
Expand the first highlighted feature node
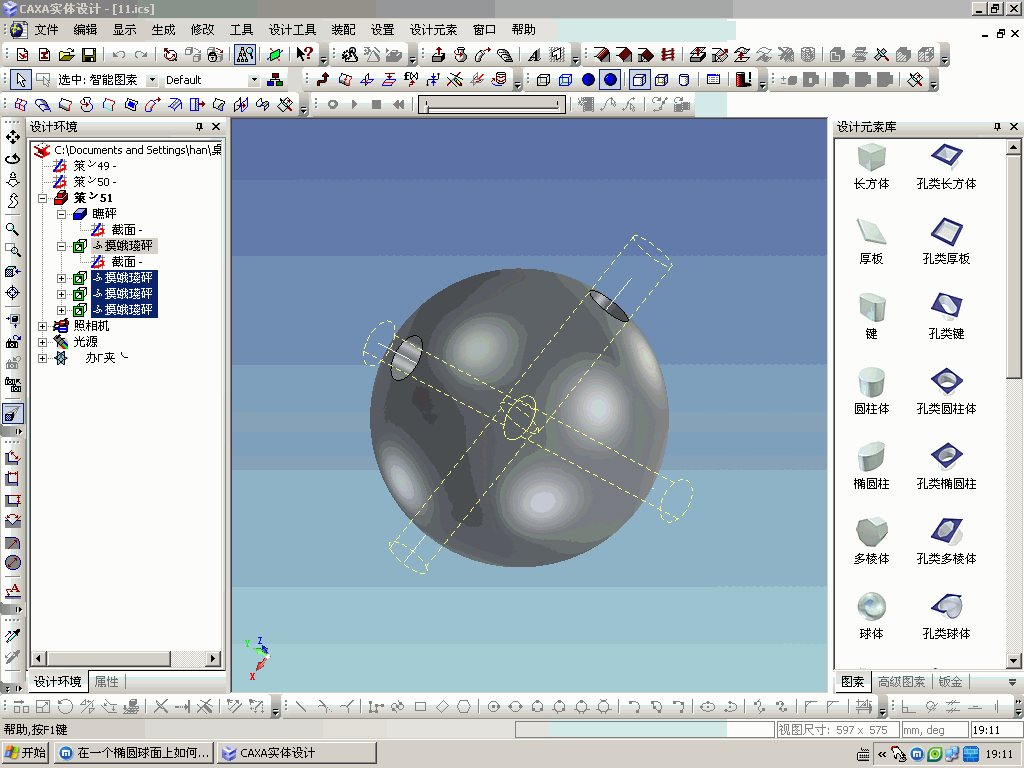(x=61, y=278)
